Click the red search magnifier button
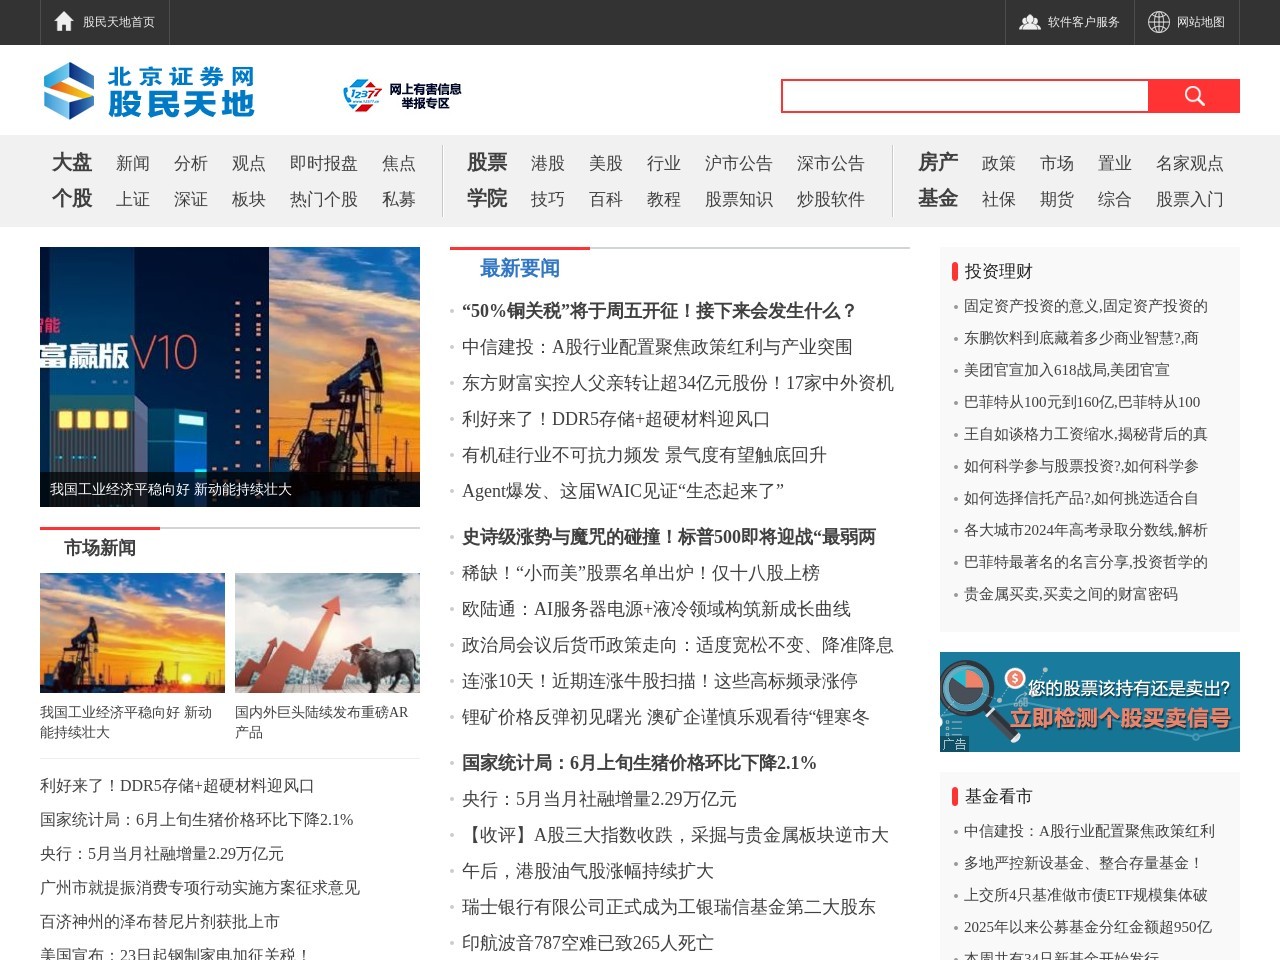 click(x=1194, y=96)
